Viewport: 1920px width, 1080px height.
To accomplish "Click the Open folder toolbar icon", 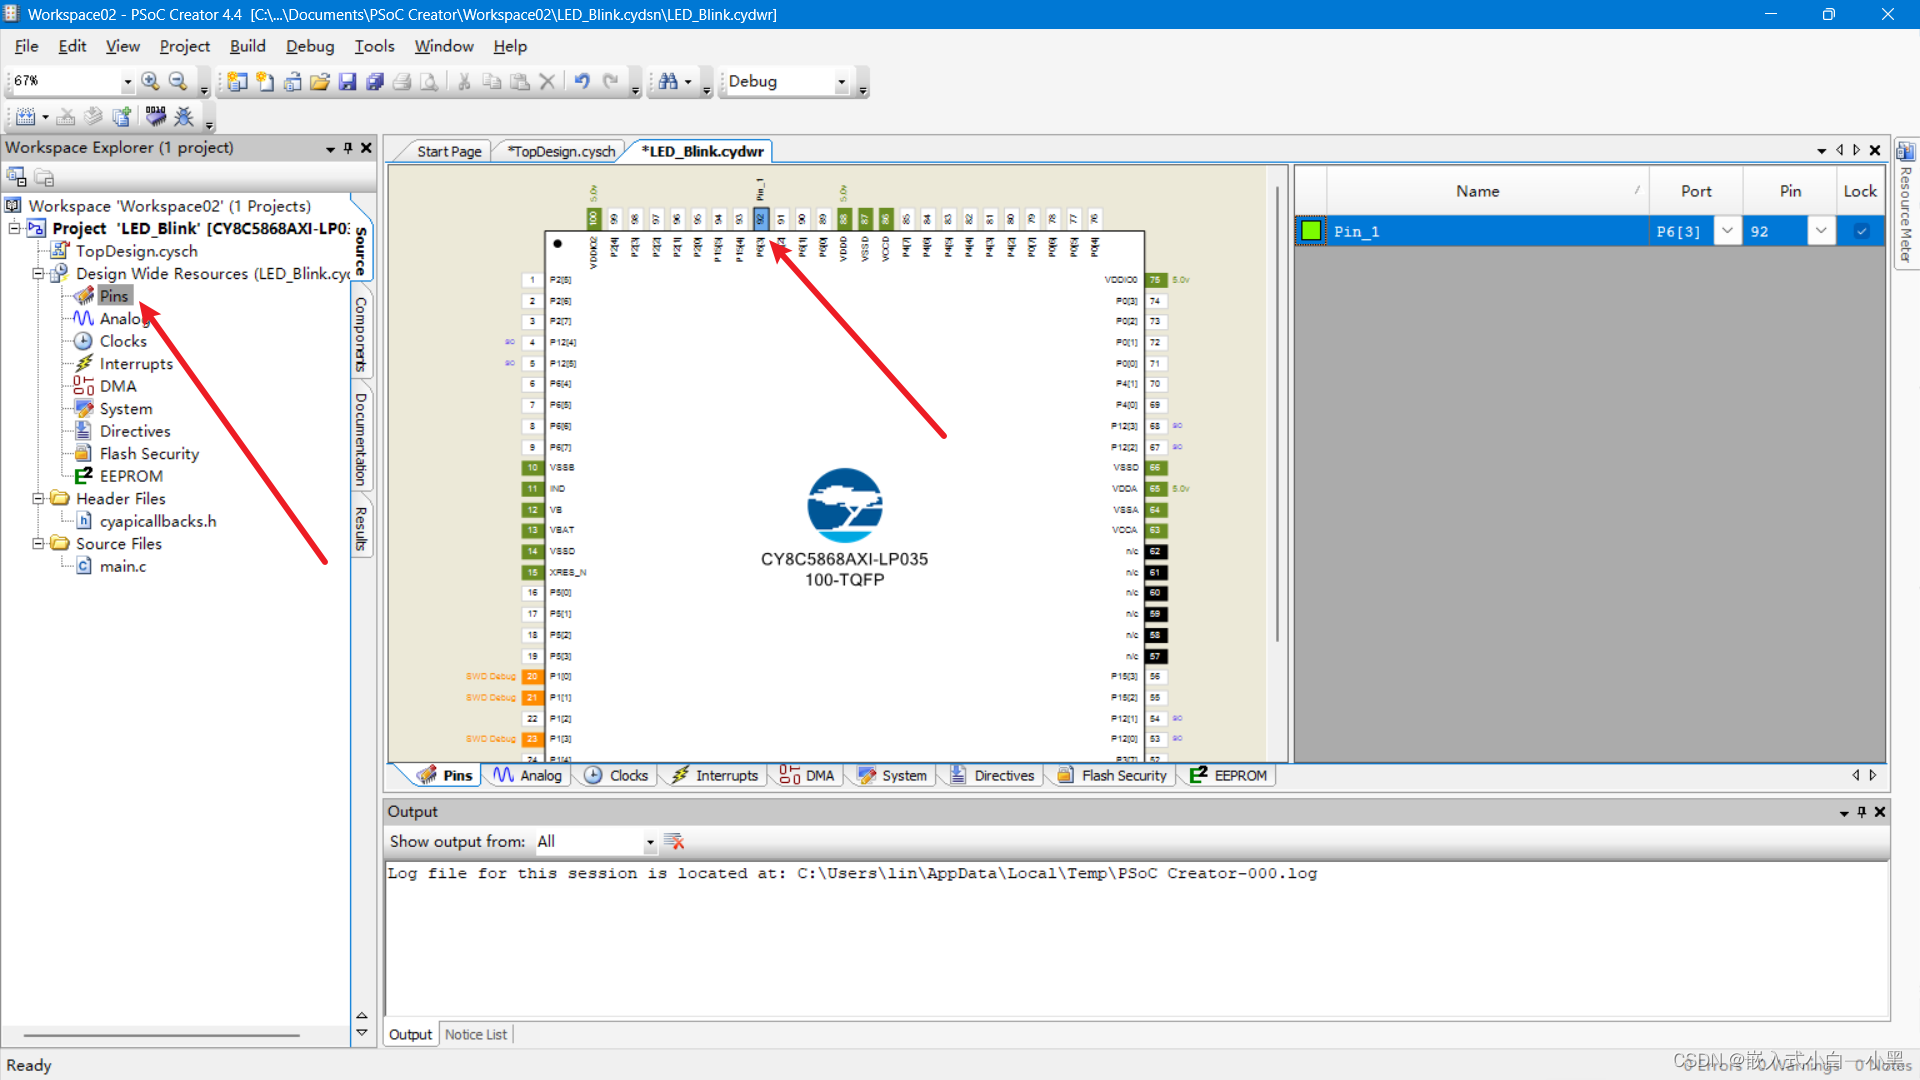I will coord(320,82).
